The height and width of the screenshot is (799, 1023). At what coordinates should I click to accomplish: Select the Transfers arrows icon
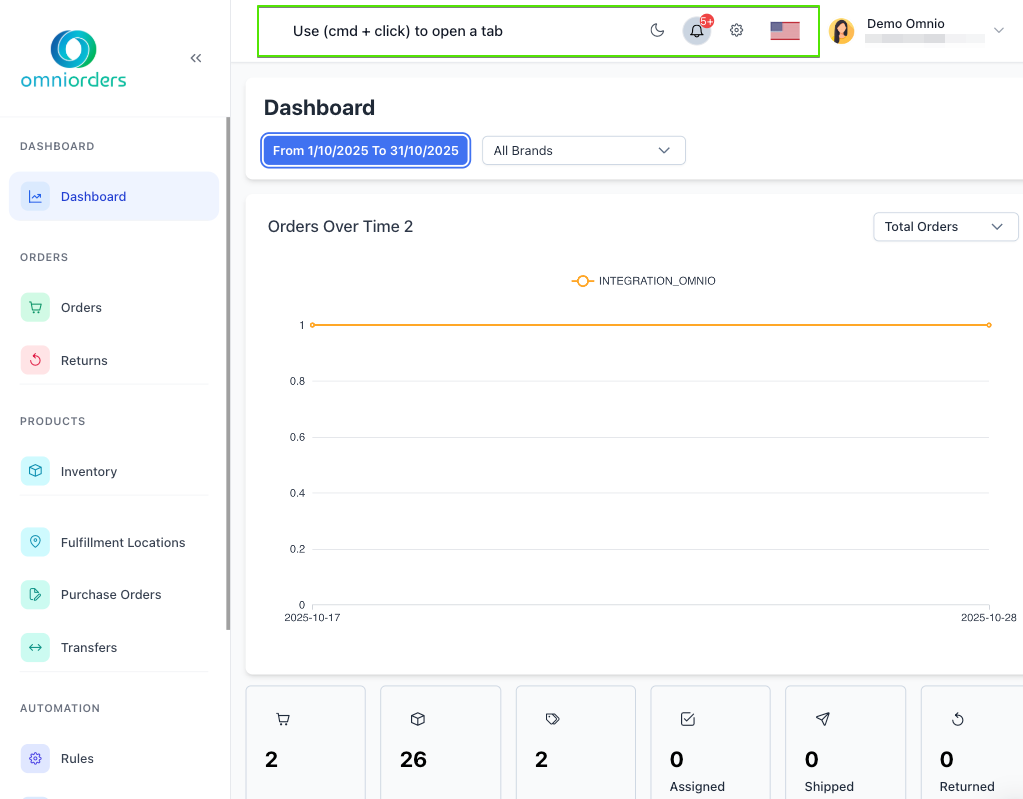[34, 647]
